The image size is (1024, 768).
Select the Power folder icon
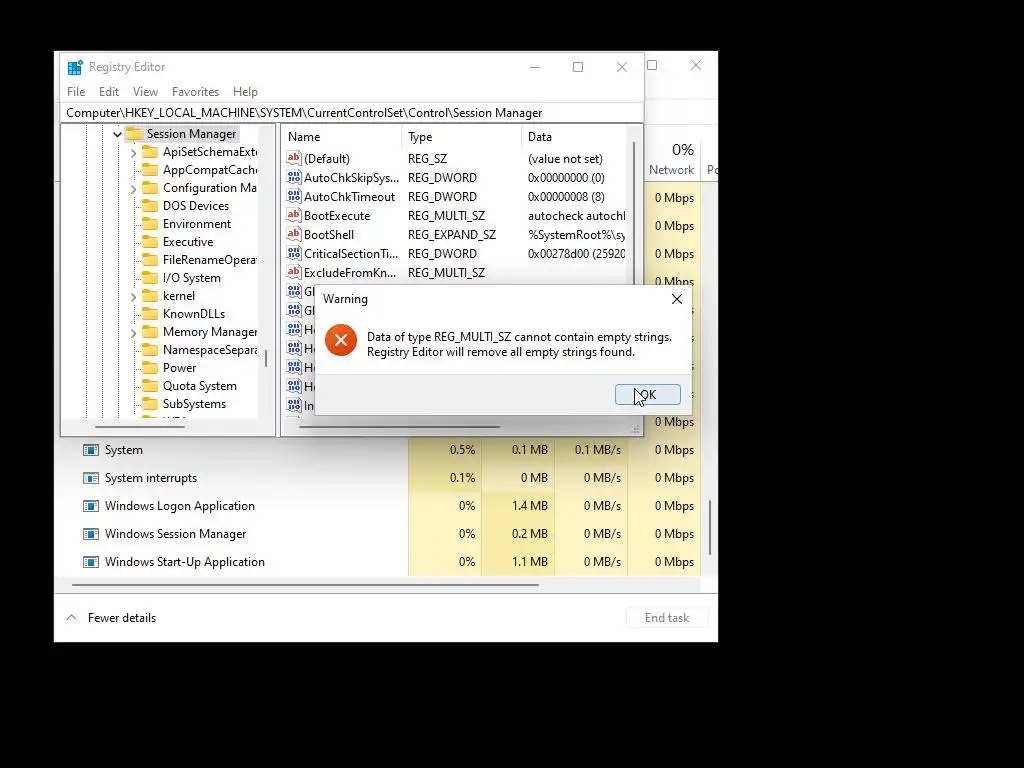point(150,368)
